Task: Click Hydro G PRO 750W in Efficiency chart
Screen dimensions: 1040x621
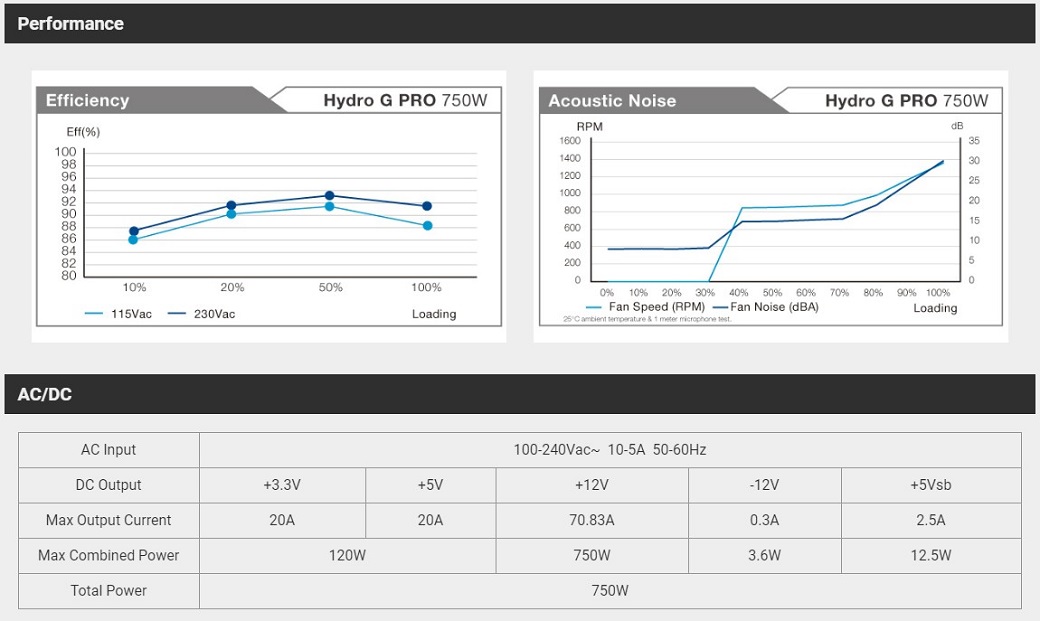Action: point(405,100)
